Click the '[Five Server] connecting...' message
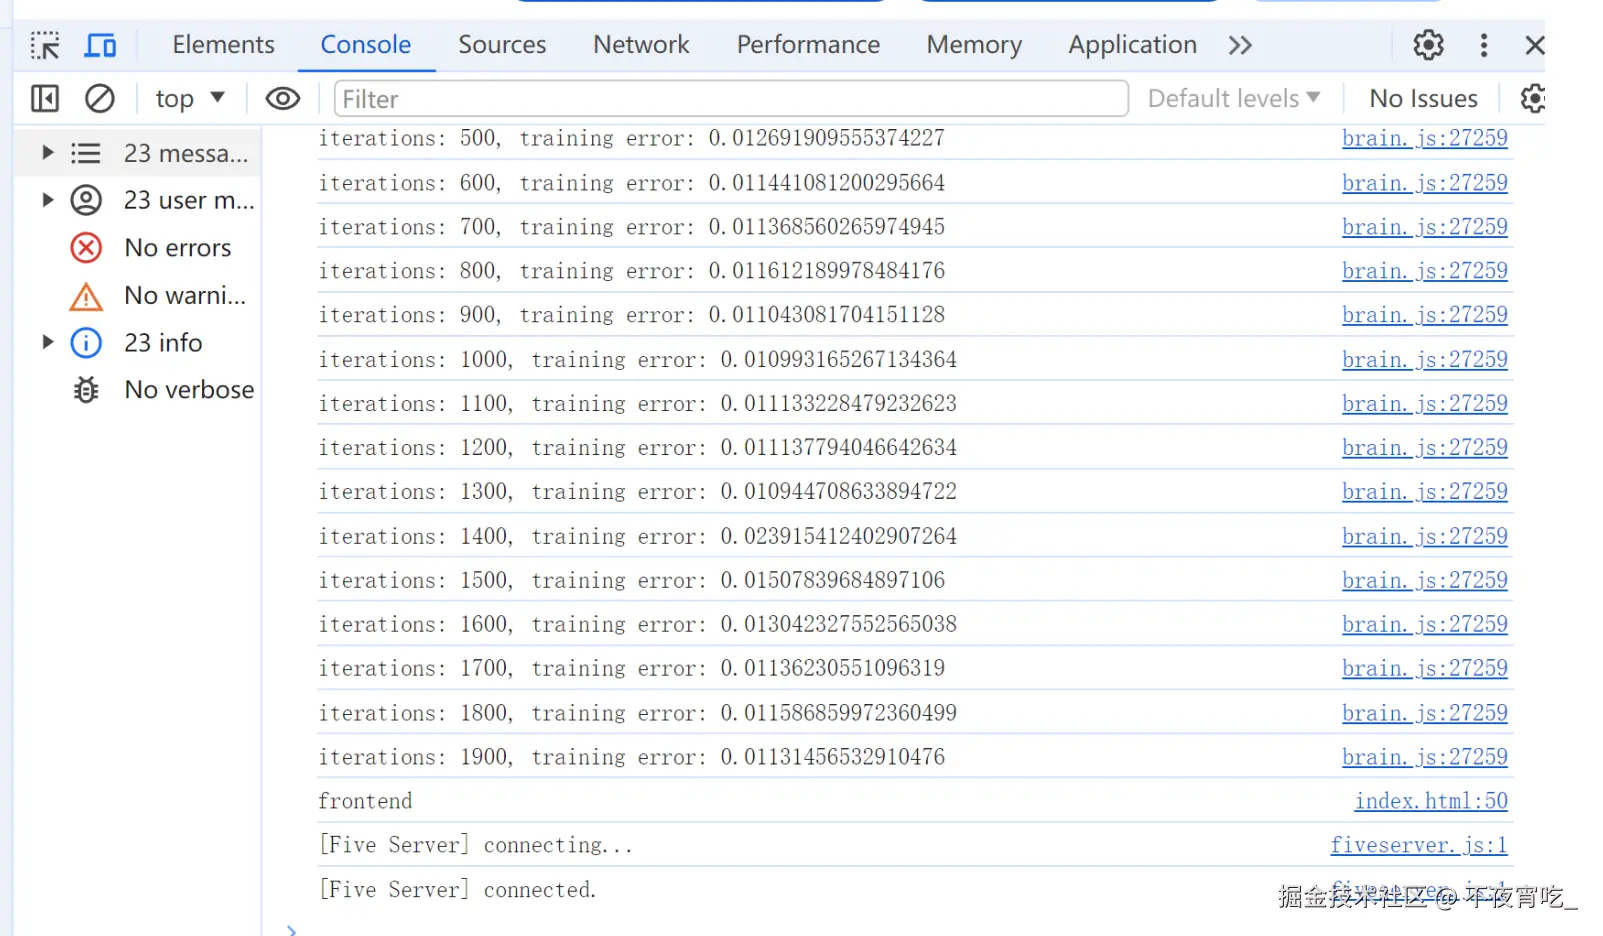 pyautogui.click(x=475, y=846)
